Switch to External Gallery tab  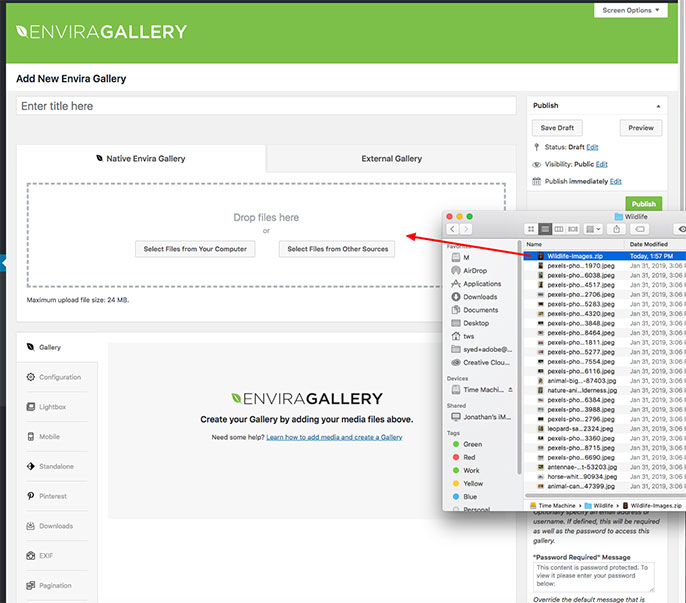391,158
